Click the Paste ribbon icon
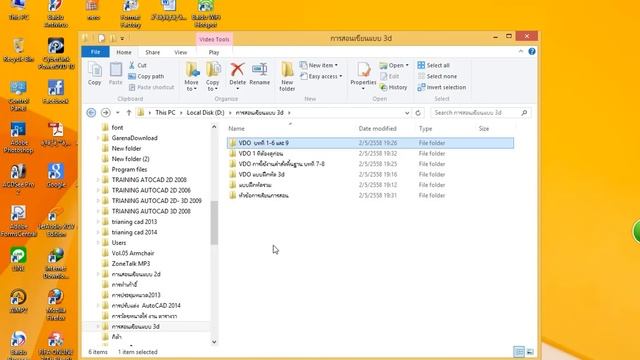The width and height of the screenshot is (640, 360). 116,73
